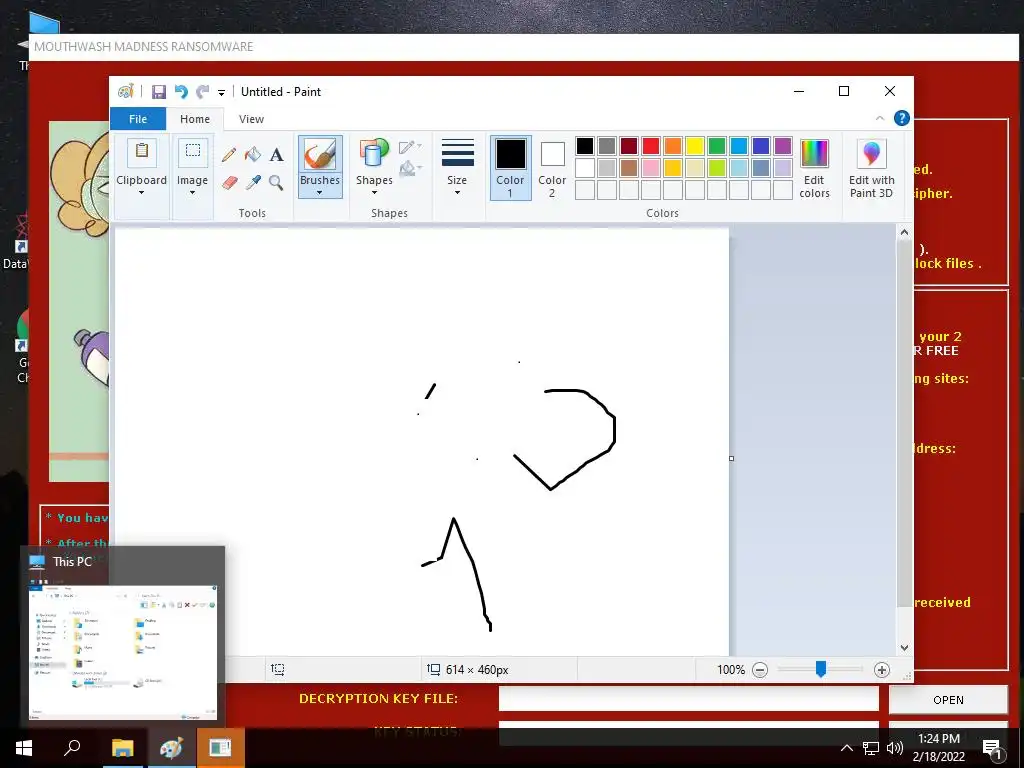Open the File menu in Paint
This screenshot has height=768, width=1024.
(138, 119)
